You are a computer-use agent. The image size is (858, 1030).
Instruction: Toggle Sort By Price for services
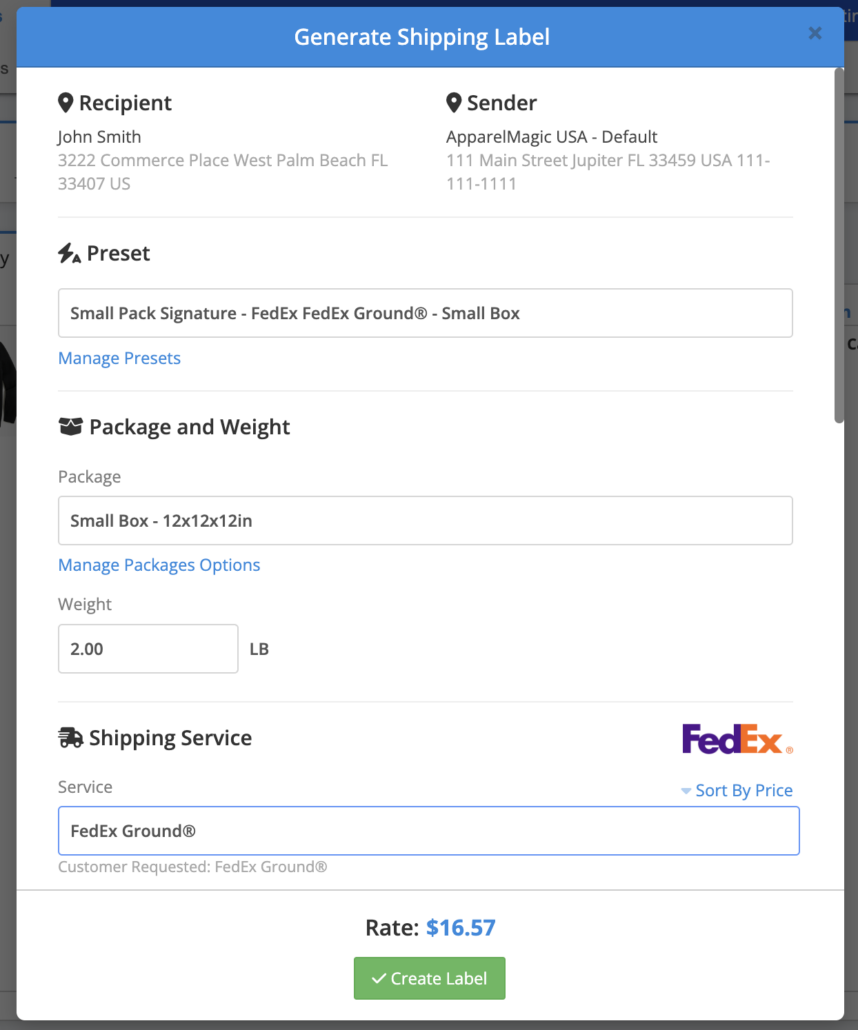coord(737,790)
